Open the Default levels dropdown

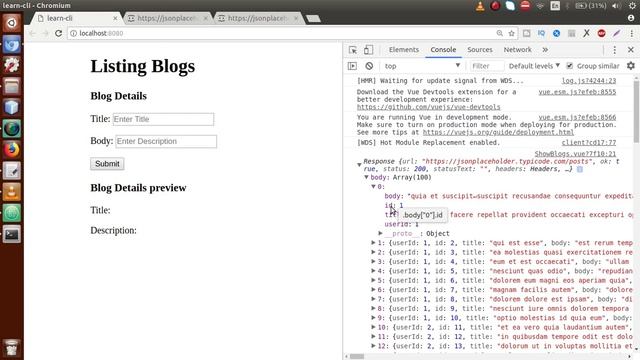534,66
